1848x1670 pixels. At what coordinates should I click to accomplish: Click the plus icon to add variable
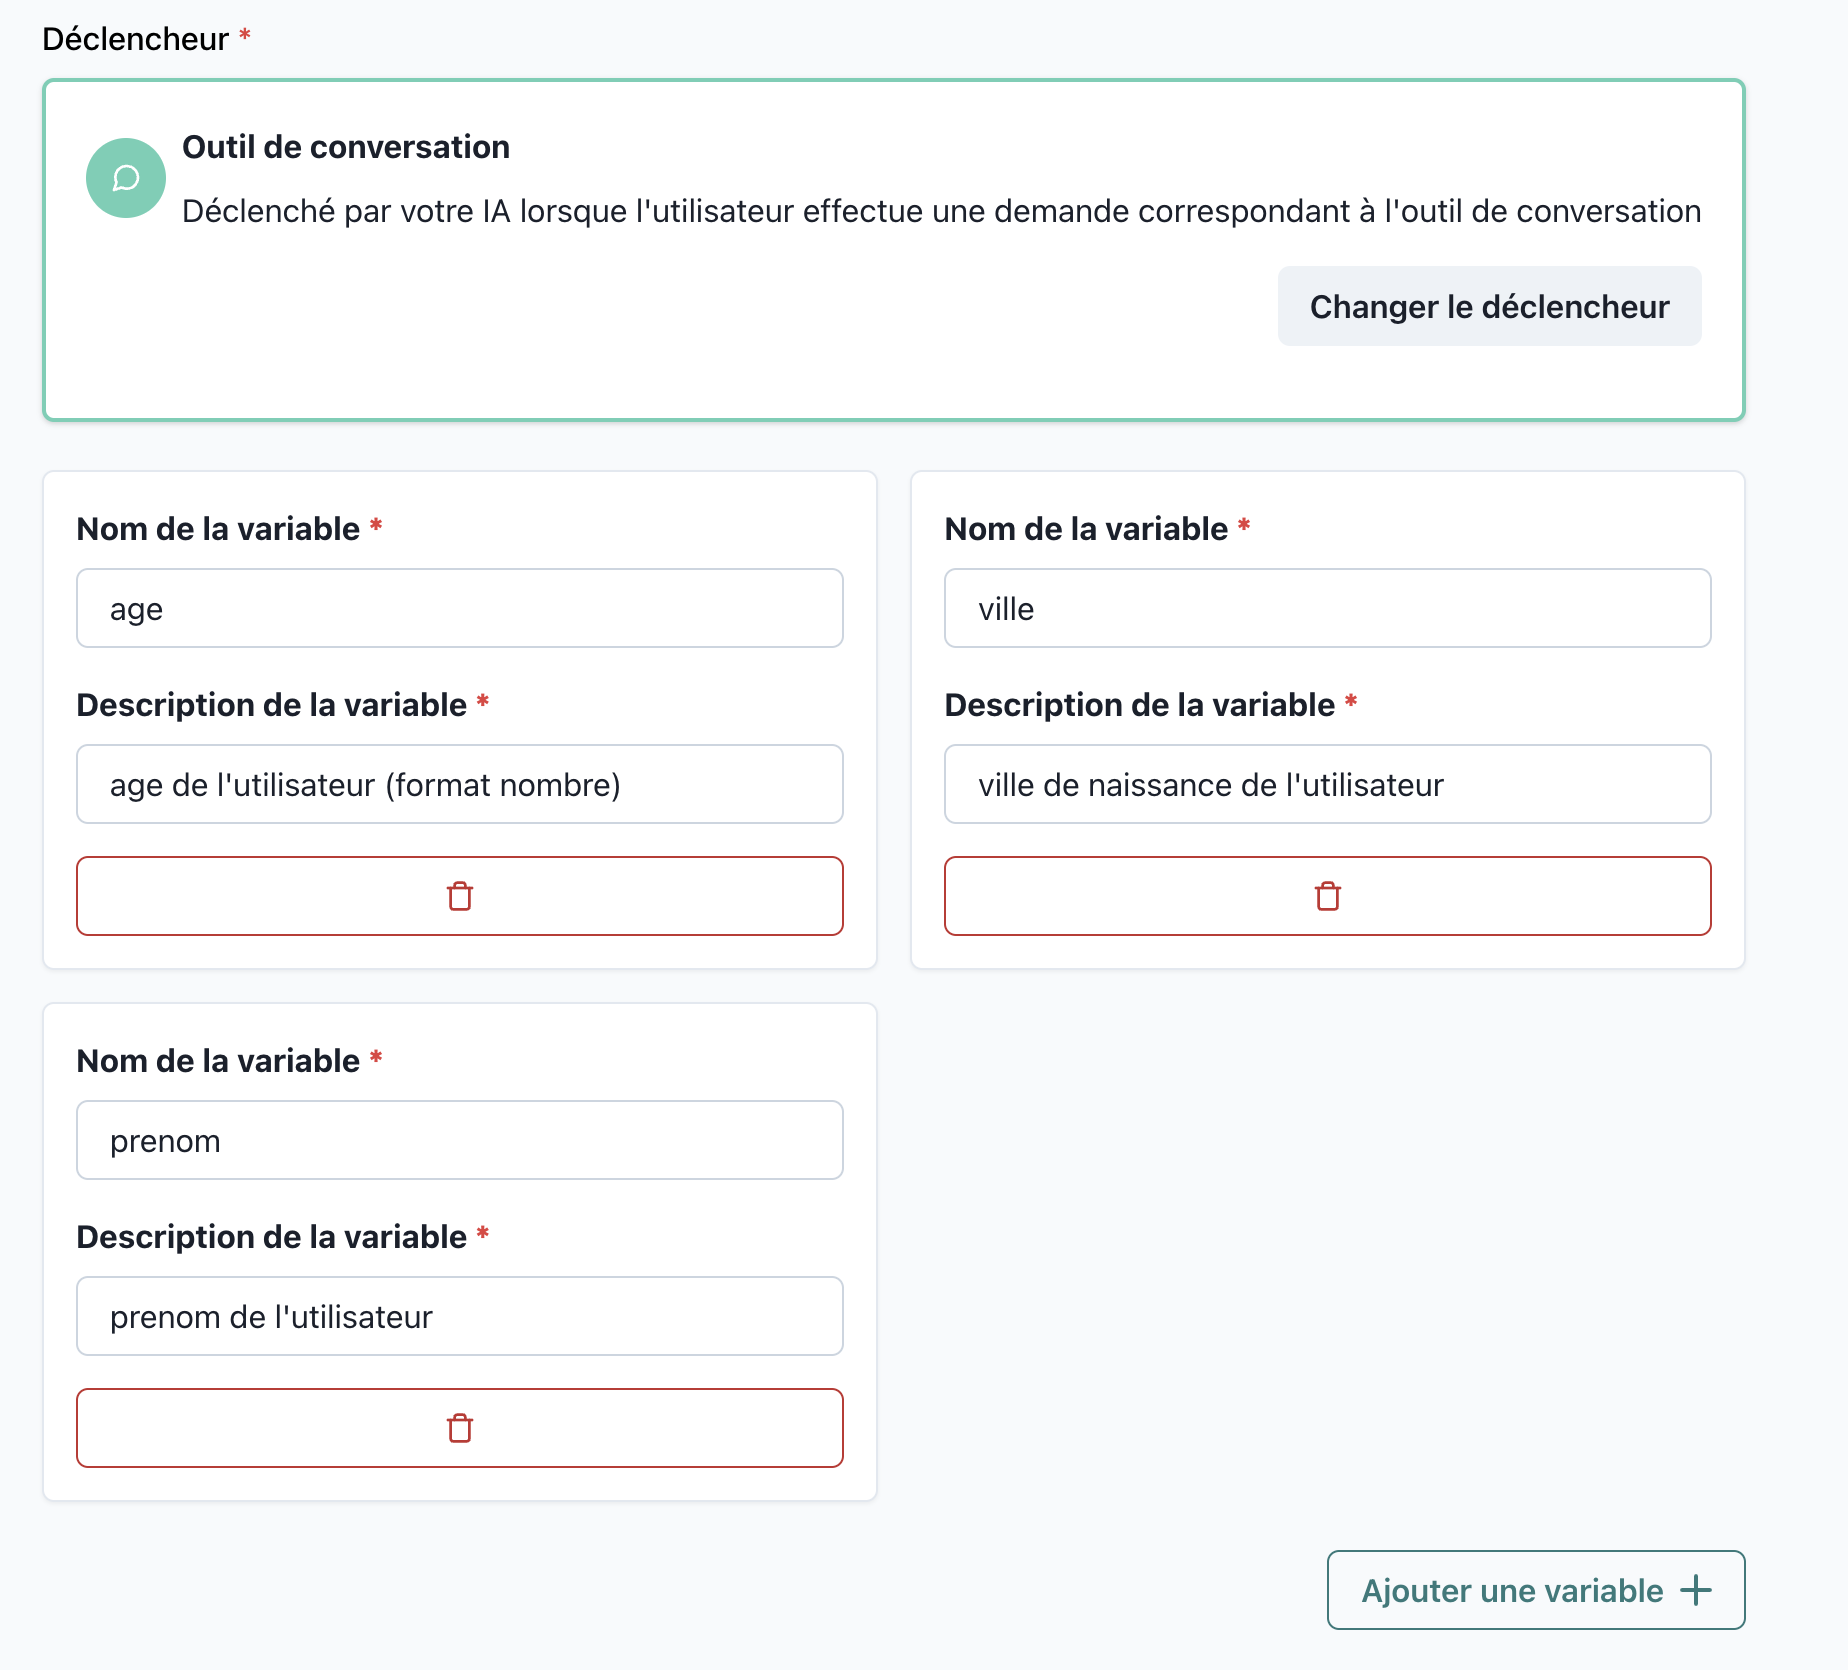(1696, 1590)
